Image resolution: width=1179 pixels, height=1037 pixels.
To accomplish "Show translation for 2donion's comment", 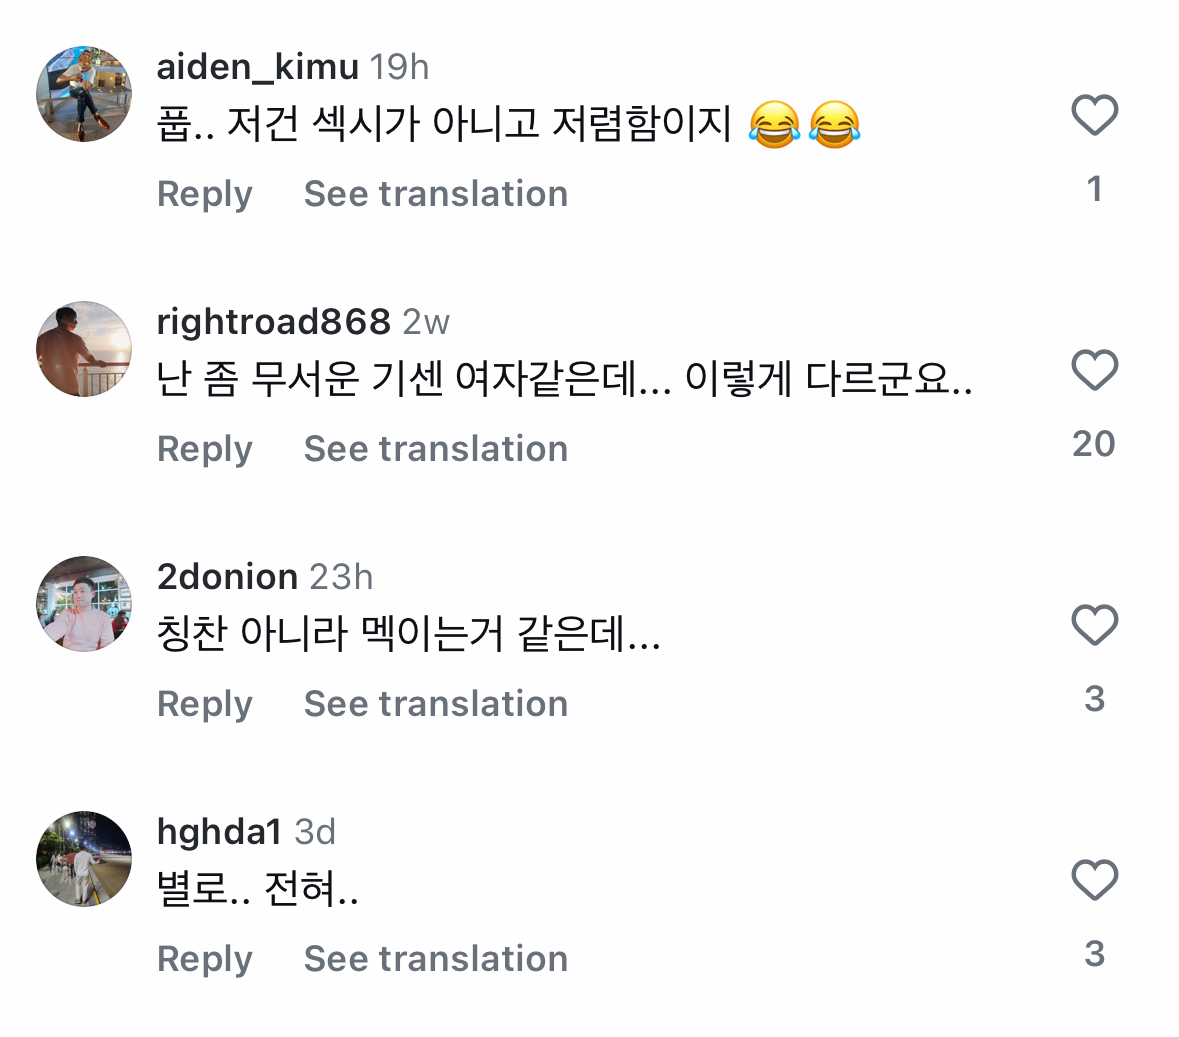I will [x=436, y=704].
